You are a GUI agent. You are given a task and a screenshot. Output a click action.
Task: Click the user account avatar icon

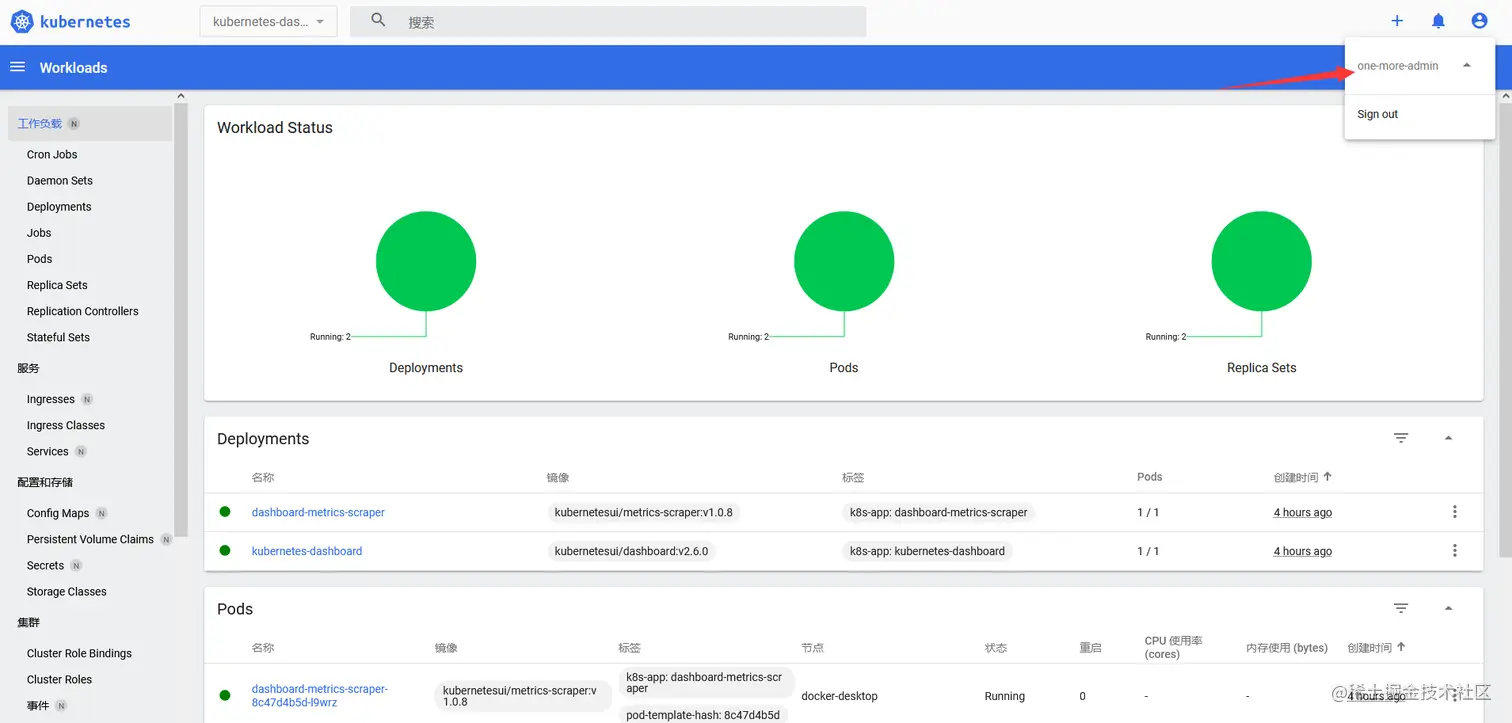tap(1480, 21)
